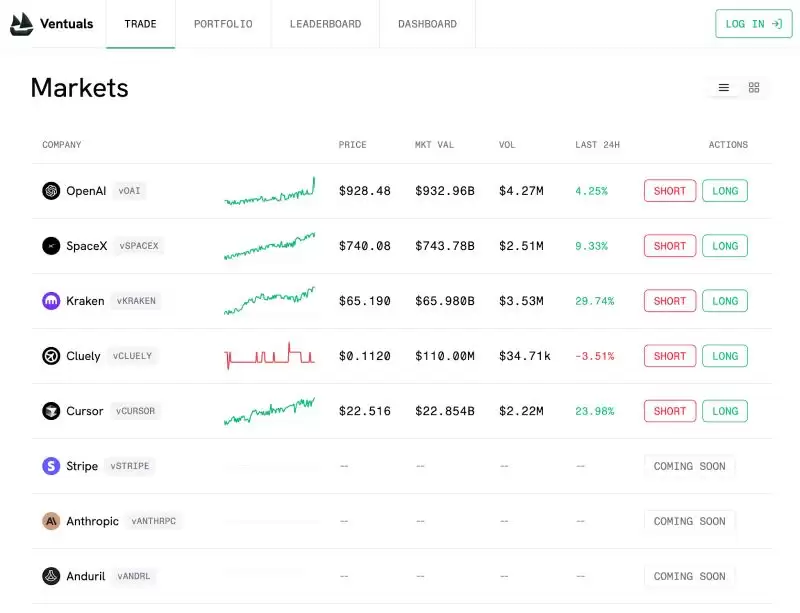Image resolution: width=800 pixels, height=613 pixels.
Task: Go to the Dashboard tab
Action: 428,24
